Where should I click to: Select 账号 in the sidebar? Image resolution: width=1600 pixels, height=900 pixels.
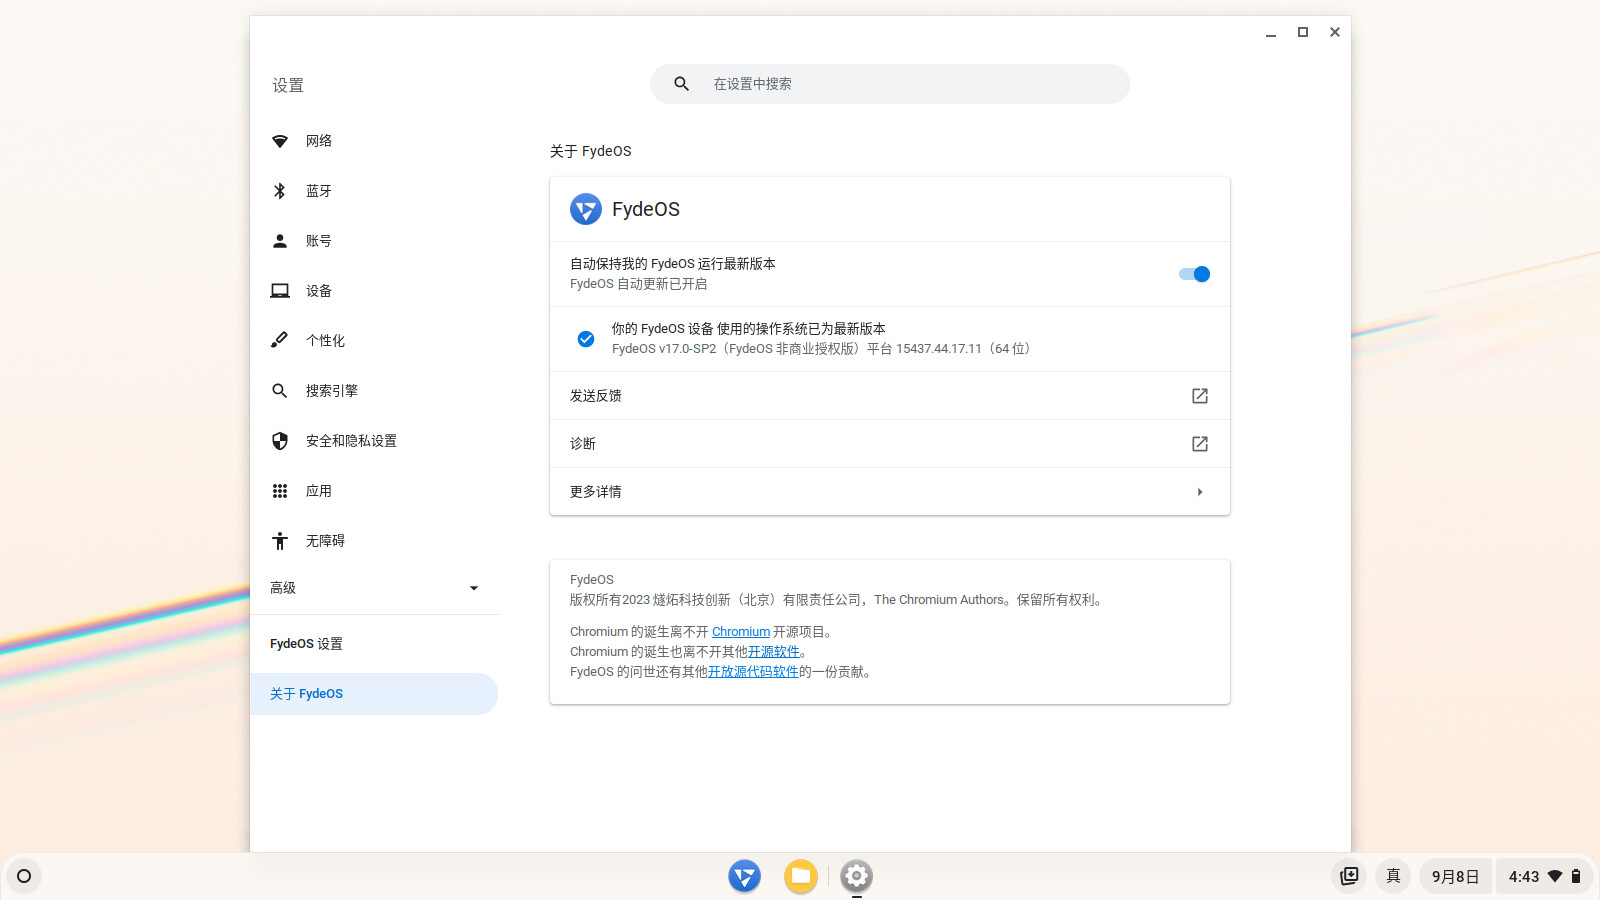click(x=374, y=241)
